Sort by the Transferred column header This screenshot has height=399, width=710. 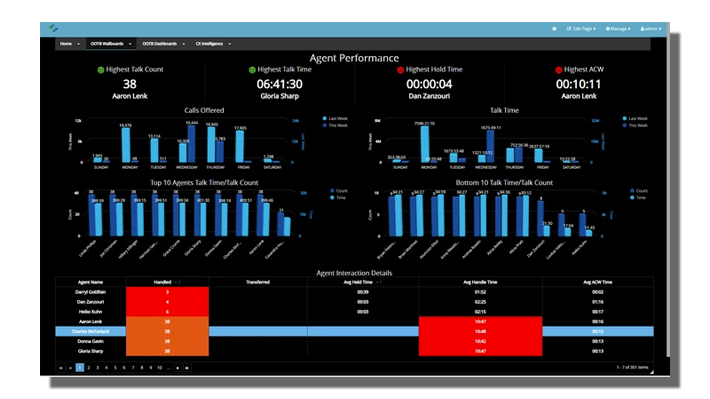[x=258, y=282]
